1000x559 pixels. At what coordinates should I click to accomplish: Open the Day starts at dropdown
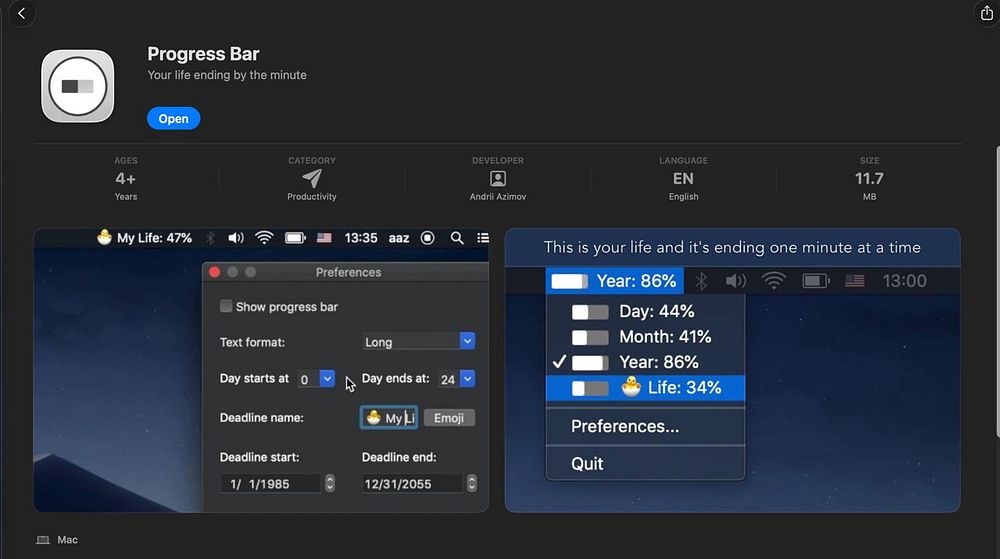(x=316, y=379)
